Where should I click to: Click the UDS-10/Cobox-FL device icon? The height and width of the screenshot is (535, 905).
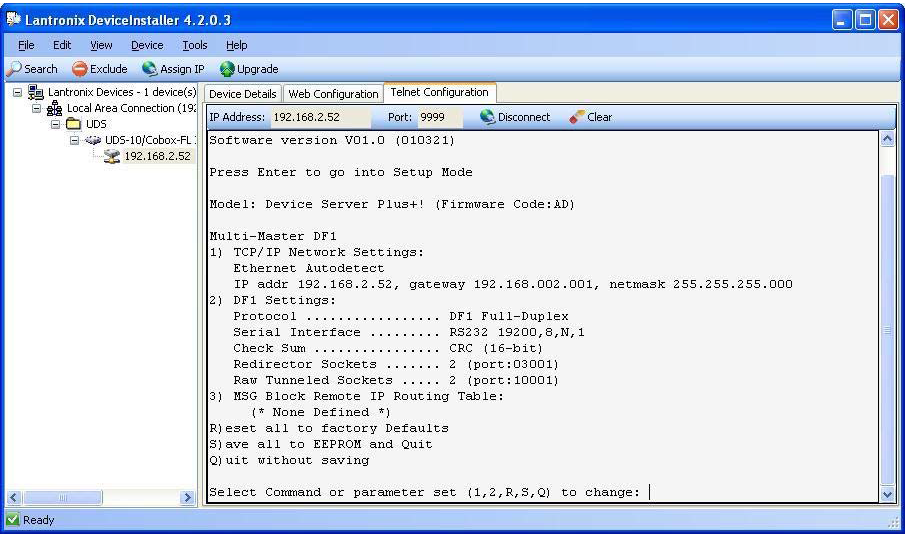92,140
